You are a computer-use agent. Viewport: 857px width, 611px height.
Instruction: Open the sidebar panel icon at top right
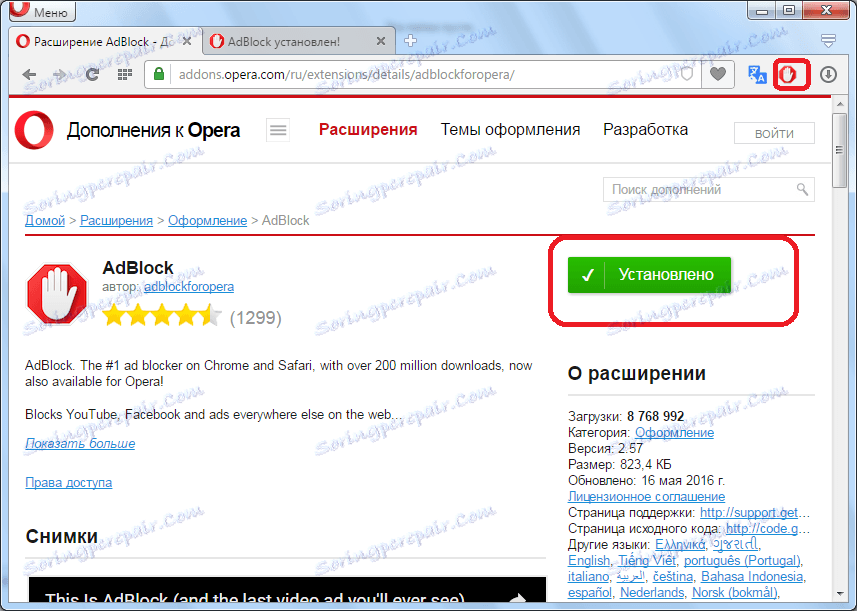(828, 41)
